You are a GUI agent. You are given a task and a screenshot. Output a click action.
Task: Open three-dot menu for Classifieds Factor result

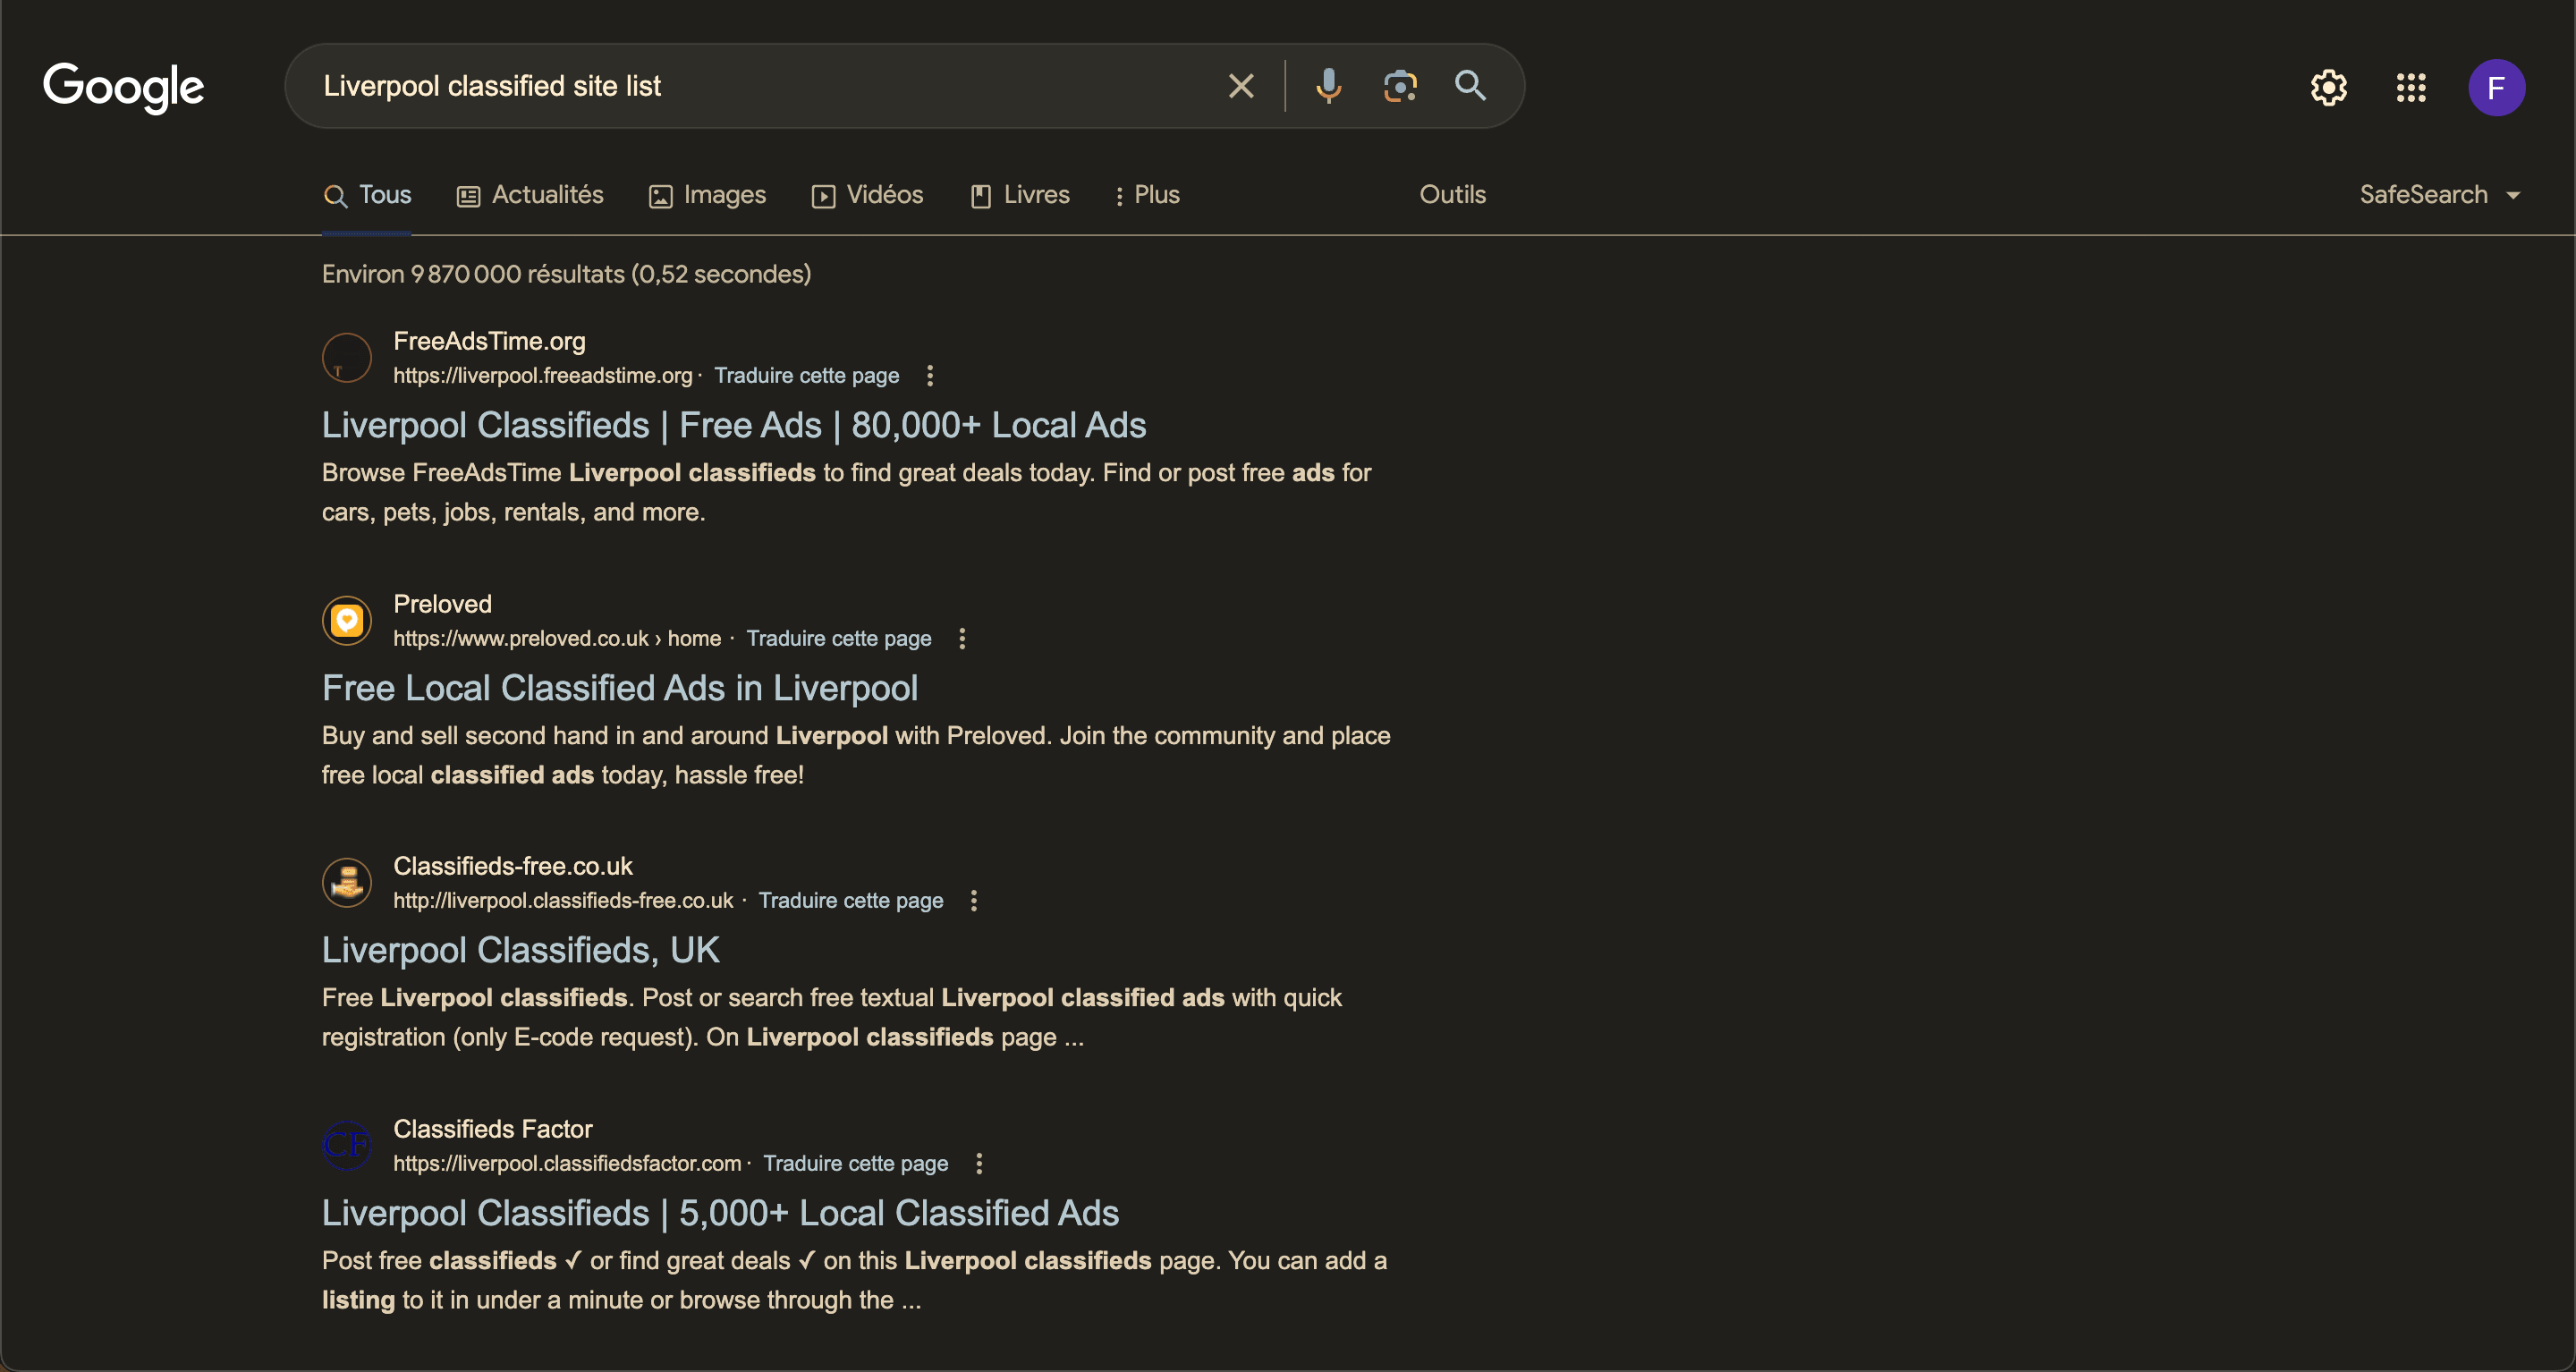[x=979, y=1164]
